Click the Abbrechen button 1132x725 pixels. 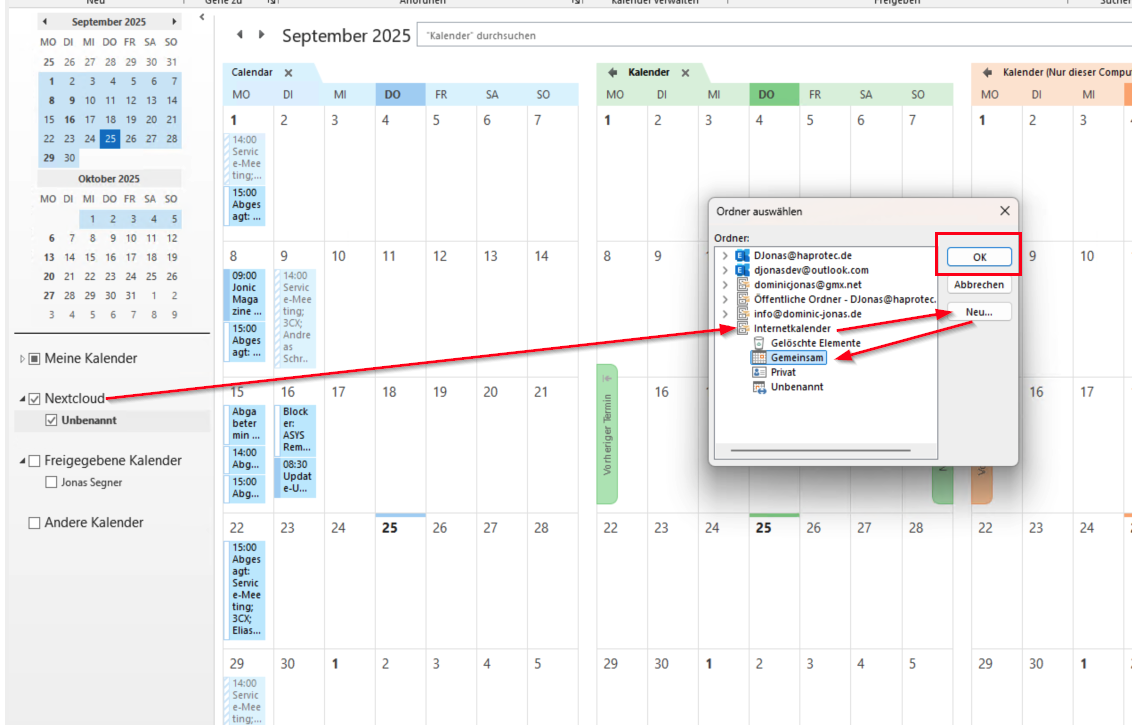click(978, 285)
